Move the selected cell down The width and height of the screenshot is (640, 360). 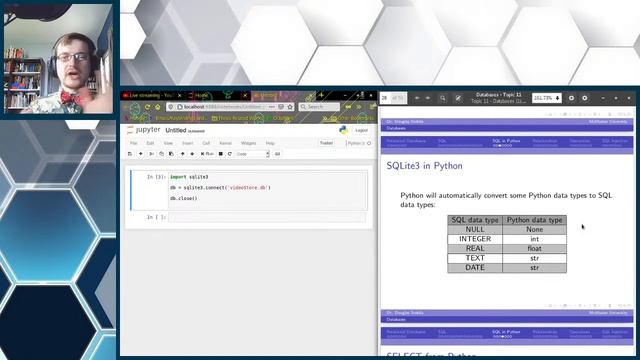[192, 154]
